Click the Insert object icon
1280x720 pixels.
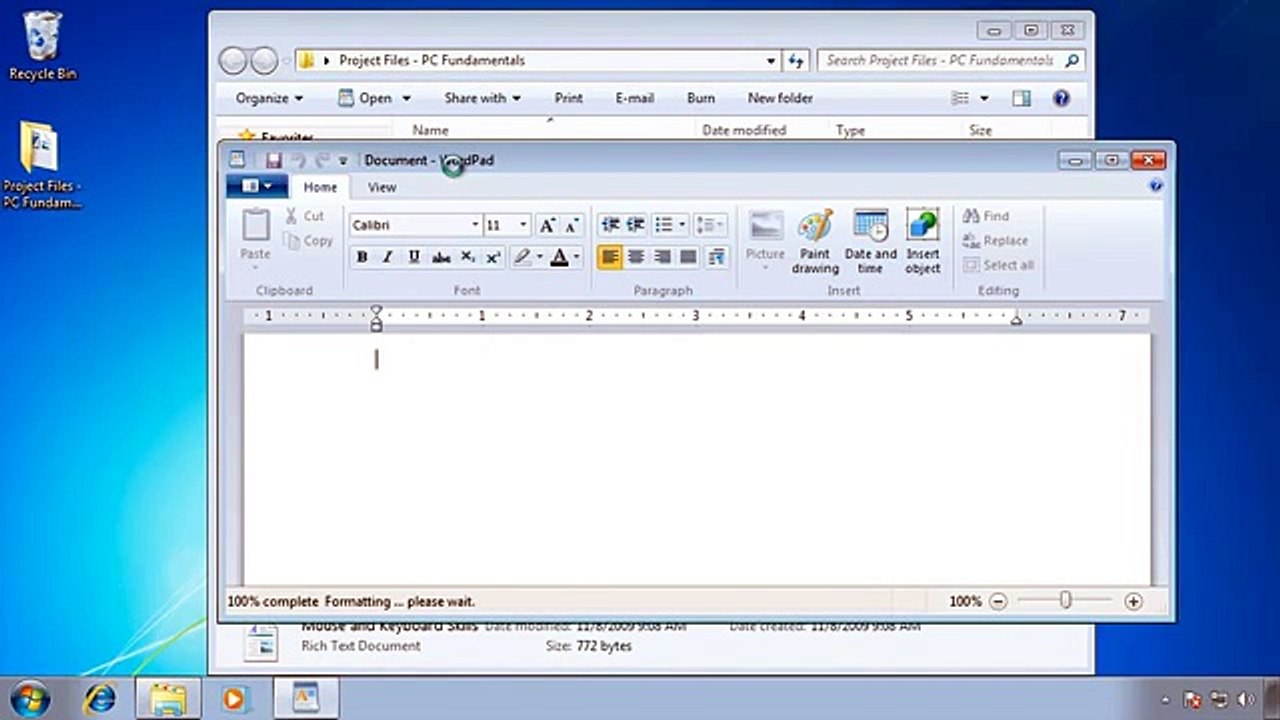[923, 225]
